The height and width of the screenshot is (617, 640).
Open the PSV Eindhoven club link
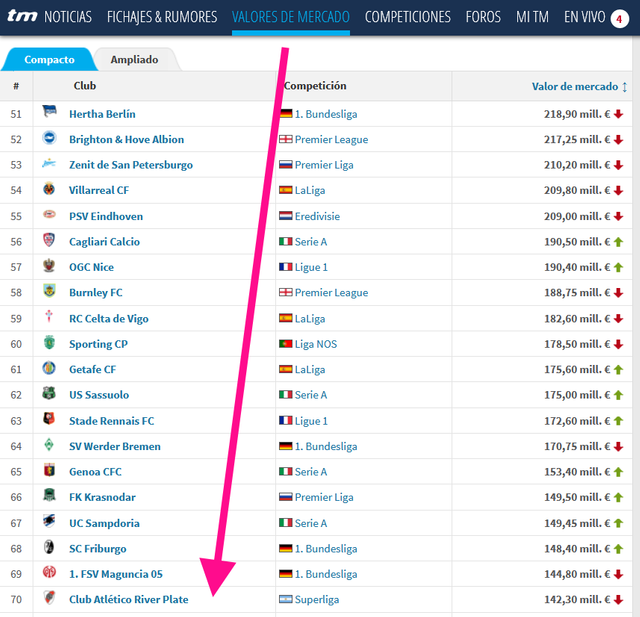click(106, 216)
